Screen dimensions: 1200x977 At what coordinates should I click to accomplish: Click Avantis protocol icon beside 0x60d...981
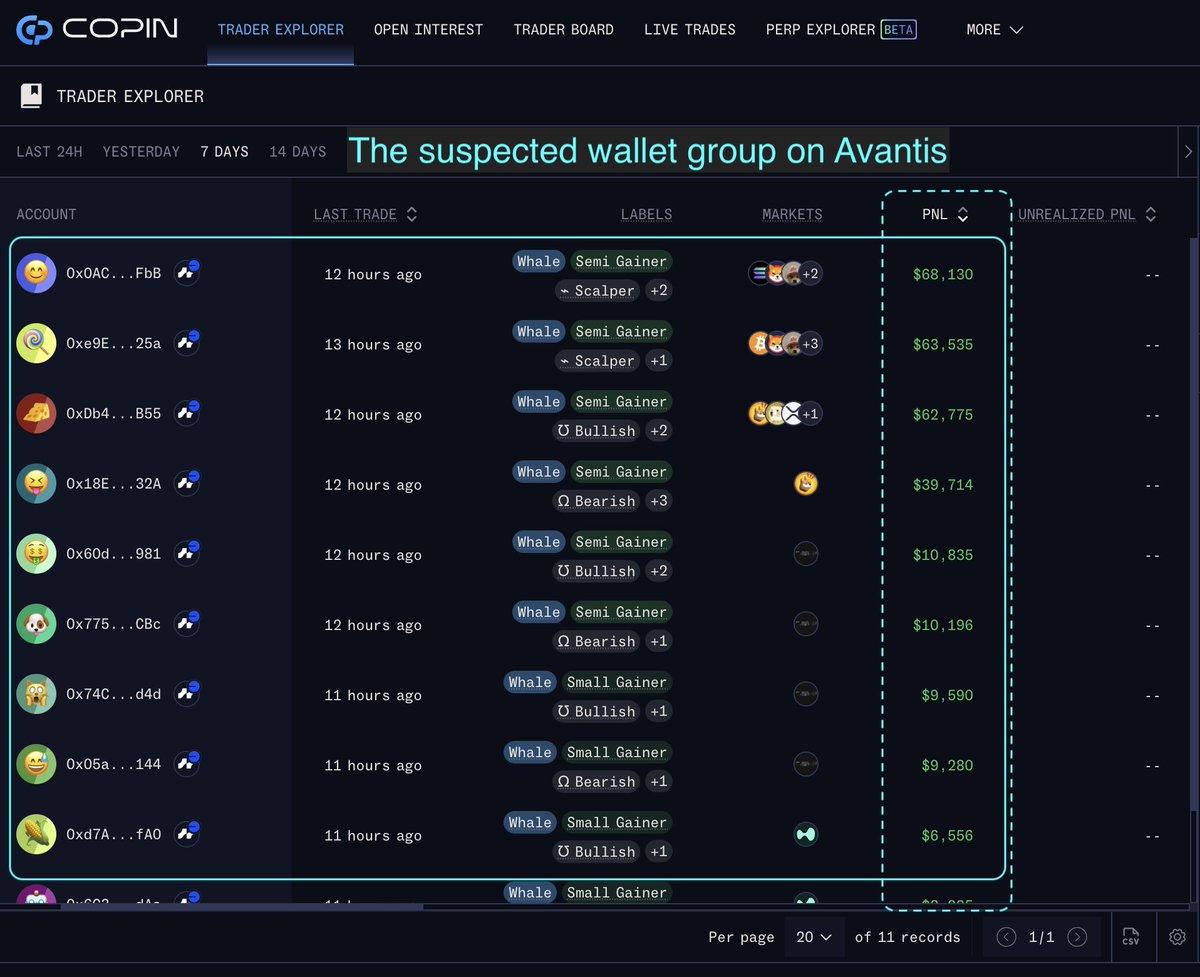(186, 553)
